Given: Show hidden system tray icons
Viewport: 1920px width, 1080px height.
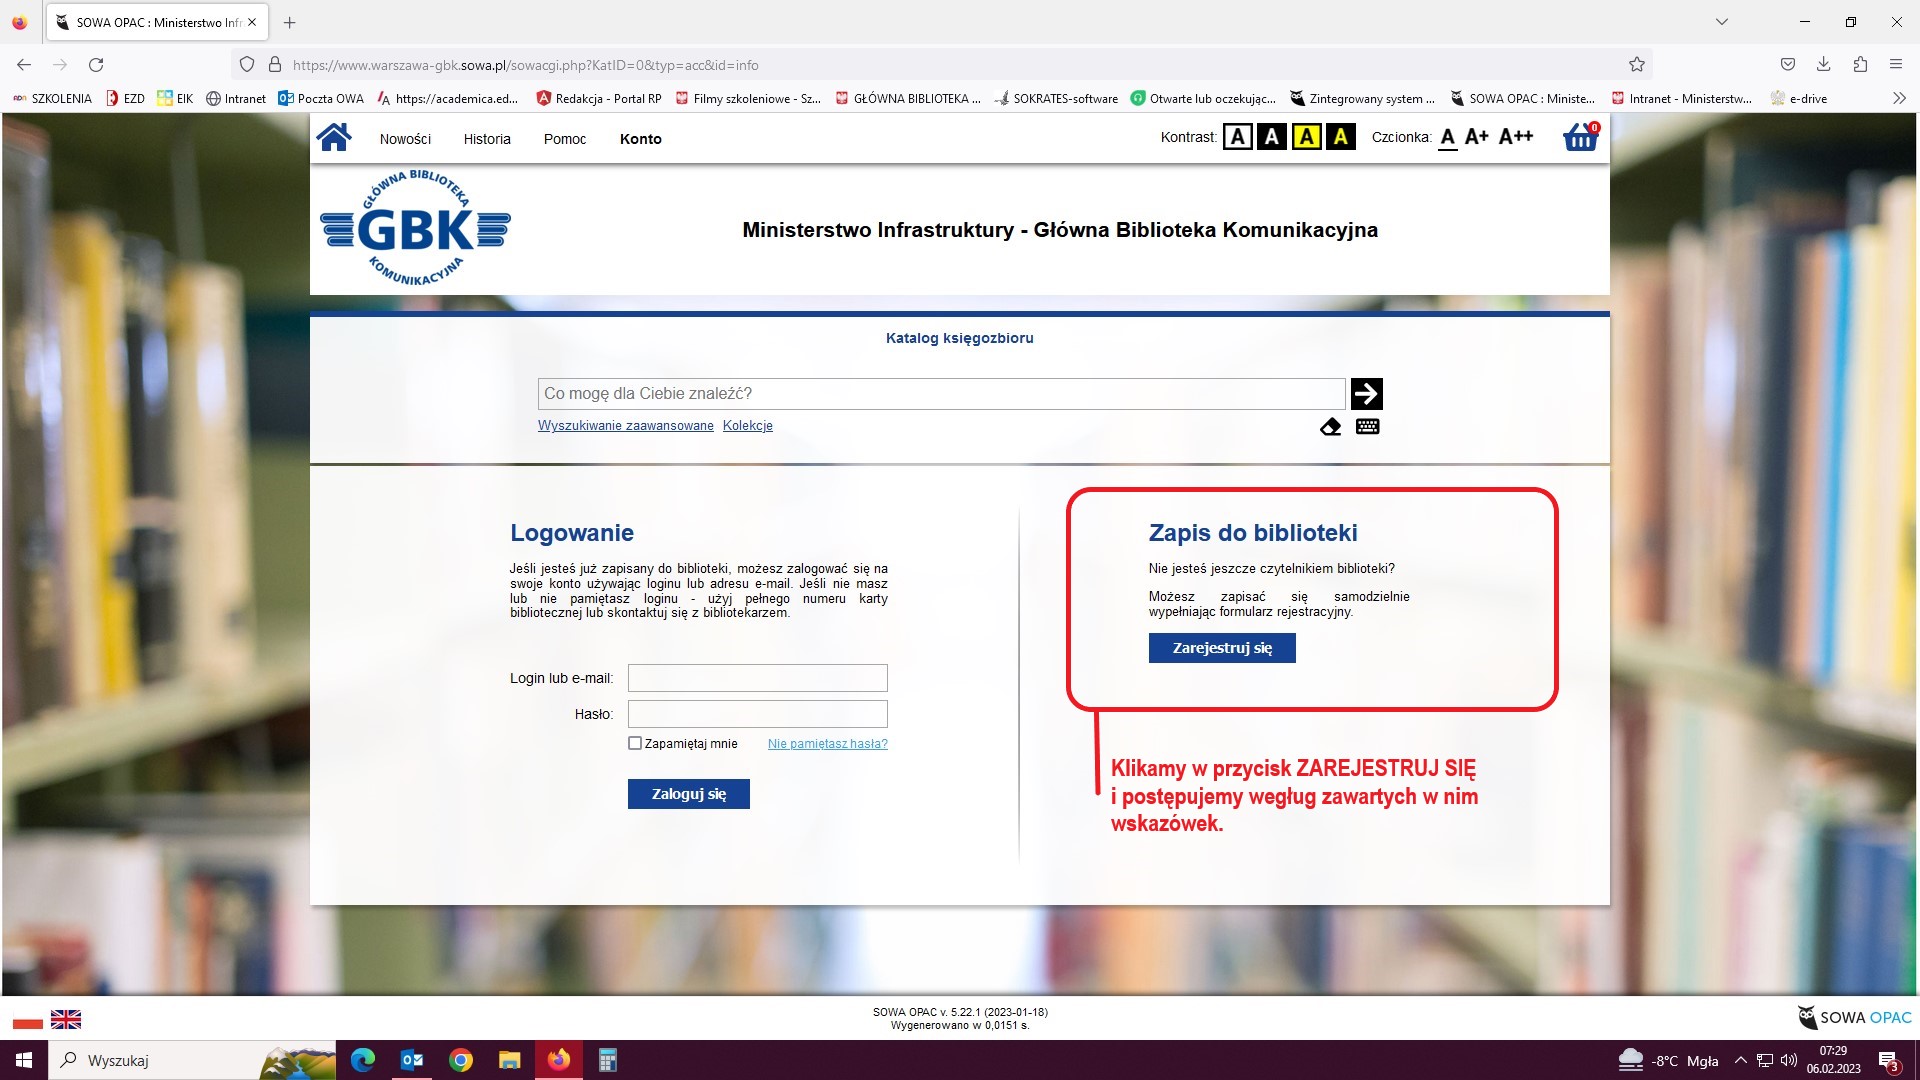Looking at the screenshot, I should click(x=1740, y=1061).
